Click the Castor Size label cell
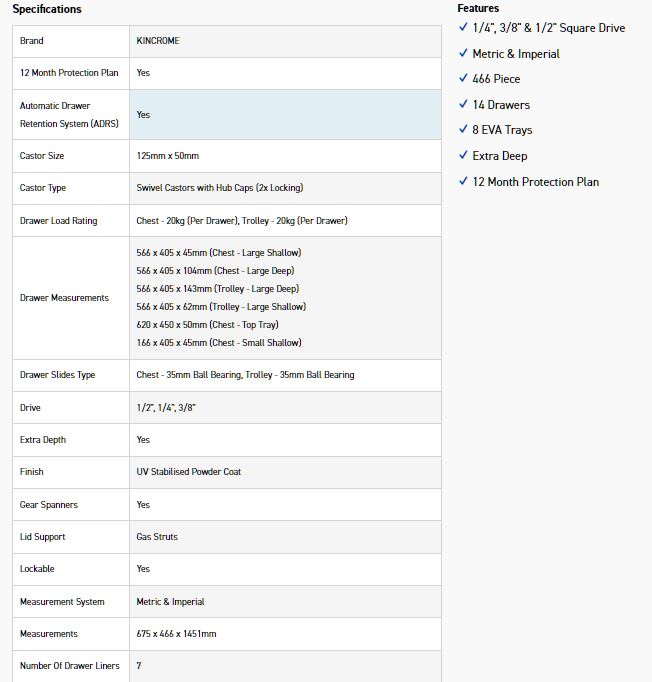The image size is (652, 682). tap(45, 156)
